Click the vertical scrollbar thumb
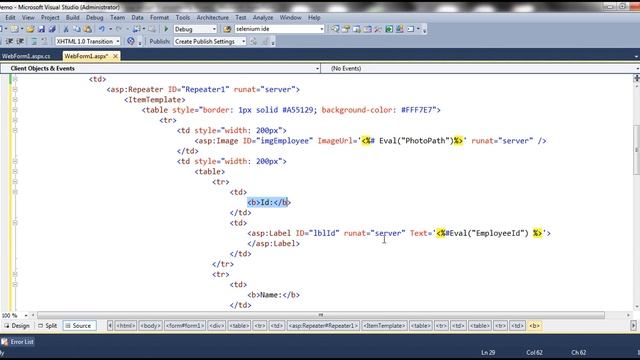The width and height of the screenshot is (640, 360). click(x=636, y=150)
